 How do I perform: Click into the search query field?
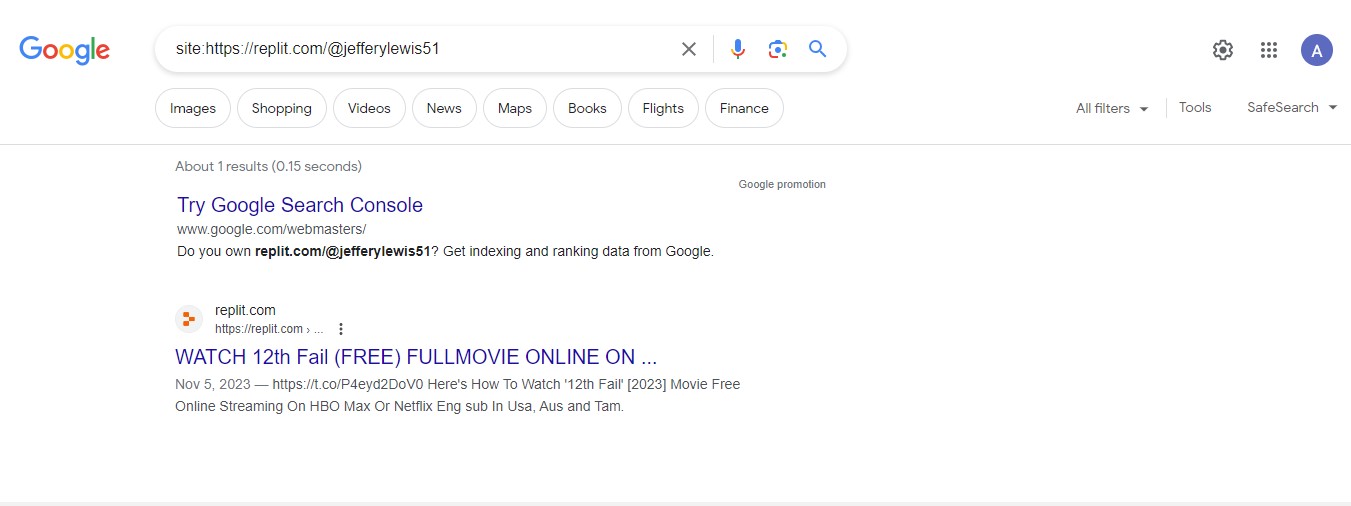(420, 49)
